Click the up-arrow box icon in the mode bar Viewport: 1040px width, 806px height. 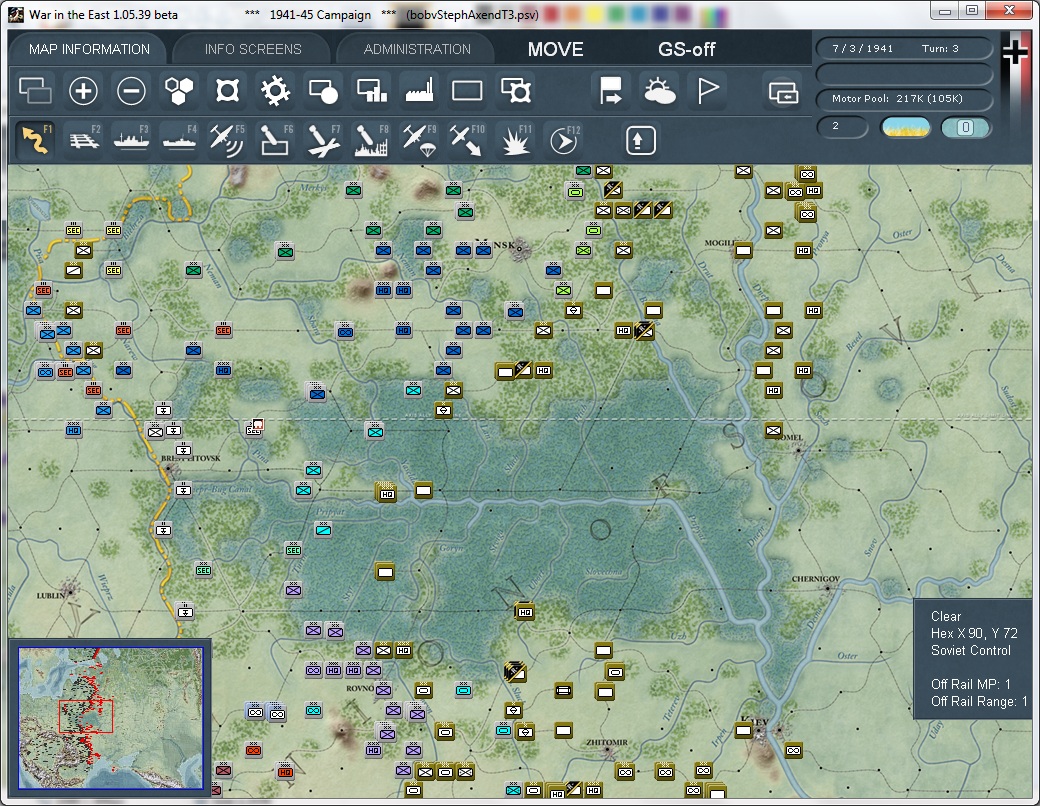coord(640,141)
